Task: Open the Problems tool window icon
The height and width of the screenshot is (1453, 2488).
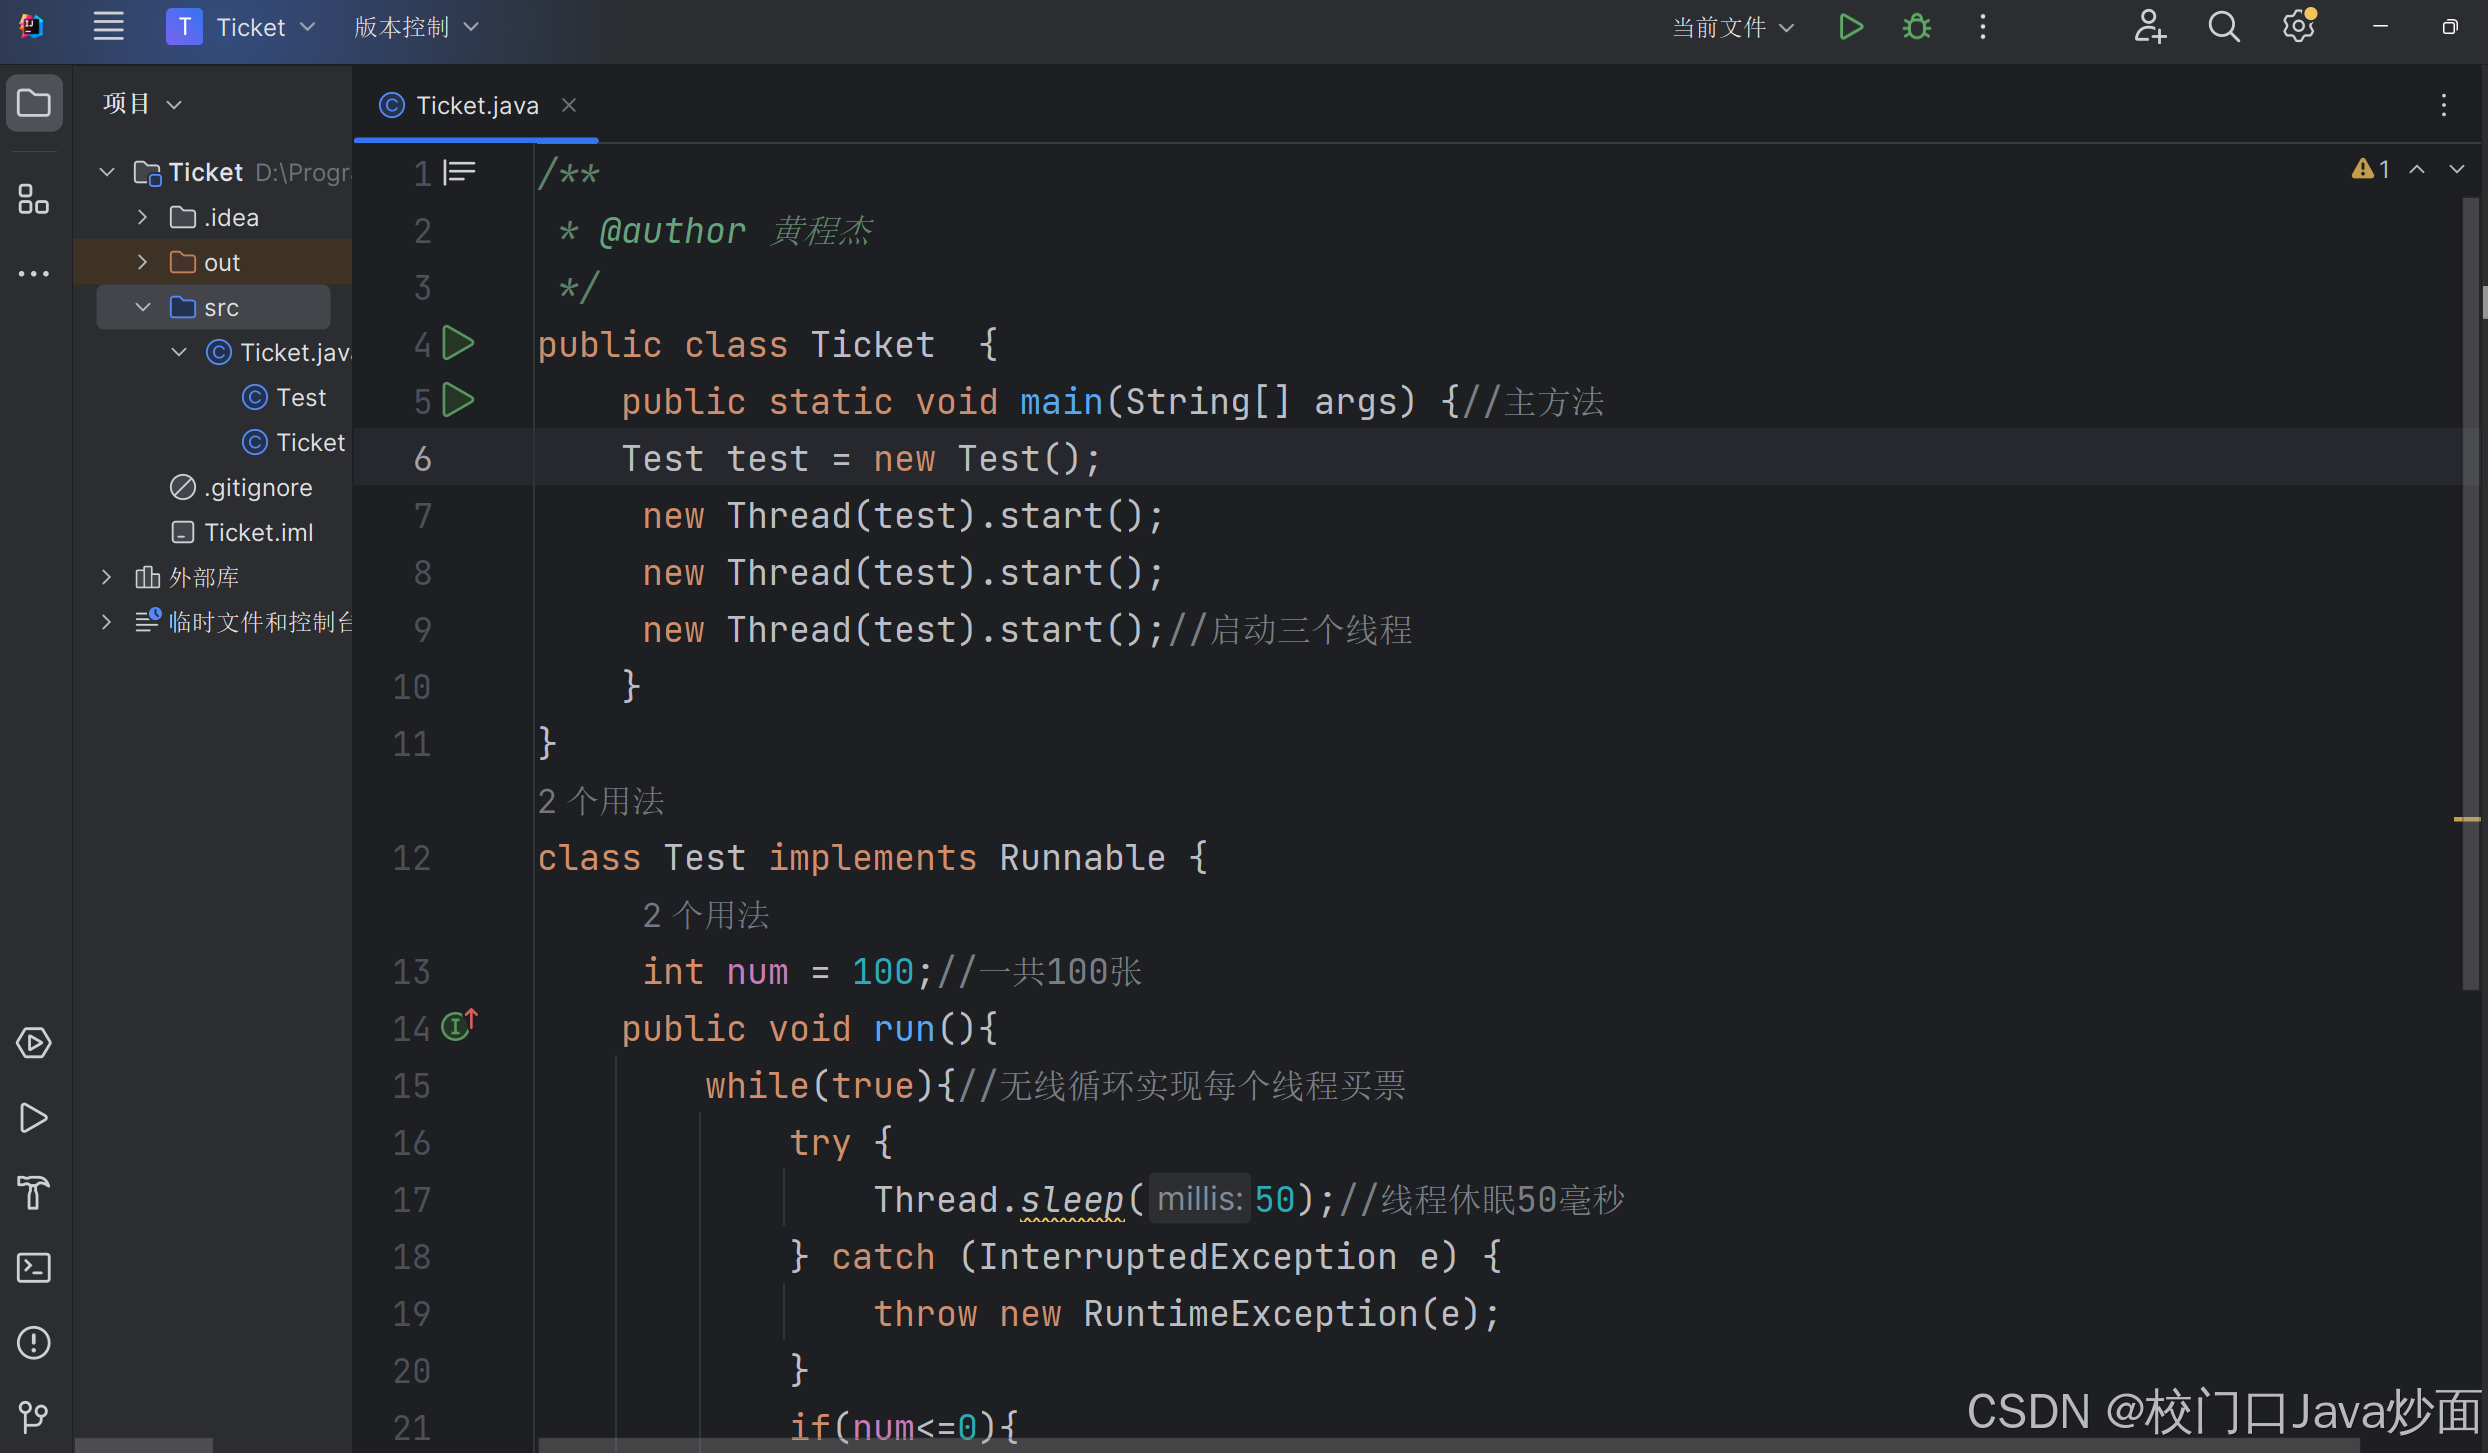Action: pyautogui.click(x=33, y=1343)
